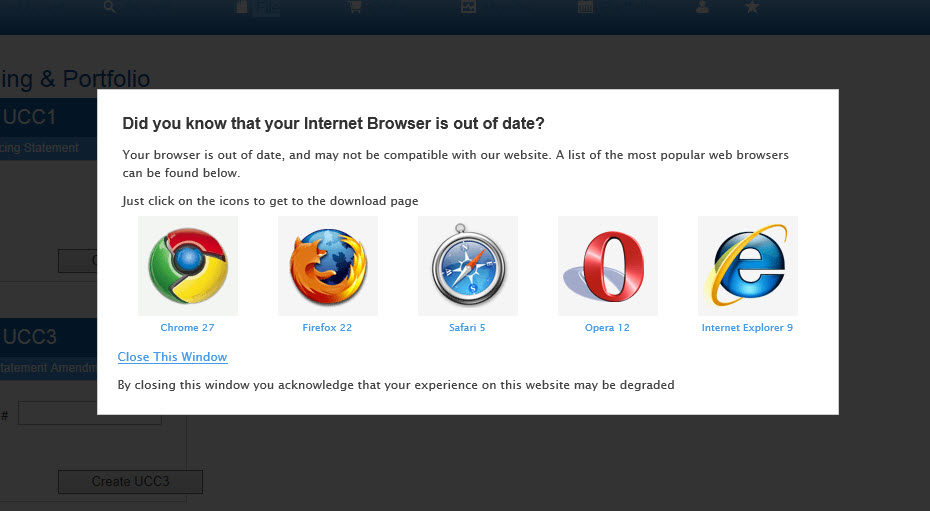Click the UCC3 file number input field
The width and height of the screenshot is (930, 511).
click(90, 413)
